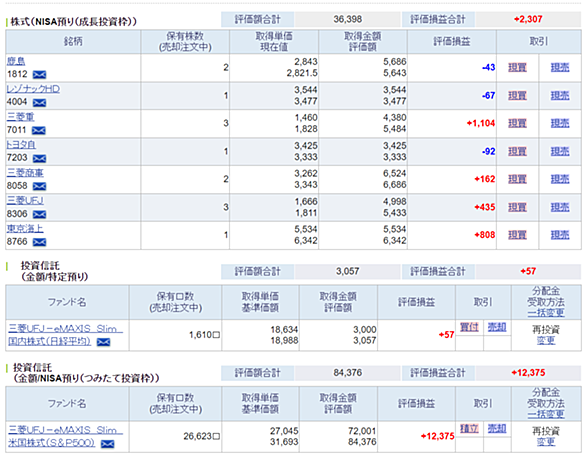The height and width of the screenshot is (462, 586).
Task: Open the 鹿島 stock link
Action: (x=16, y=61)
